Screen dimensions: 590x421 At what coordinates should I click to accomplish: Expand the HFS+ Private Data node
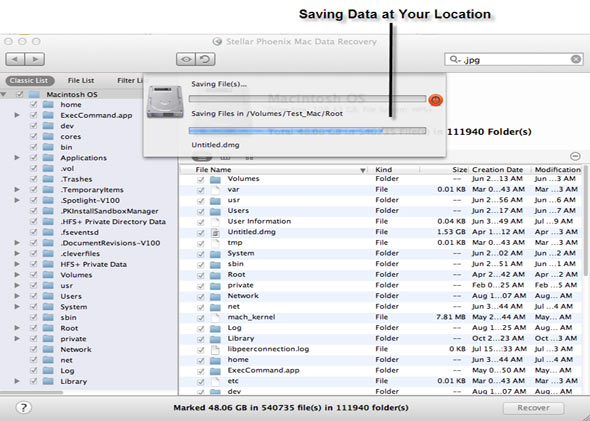pyautogui.click(x=17, y=264)
